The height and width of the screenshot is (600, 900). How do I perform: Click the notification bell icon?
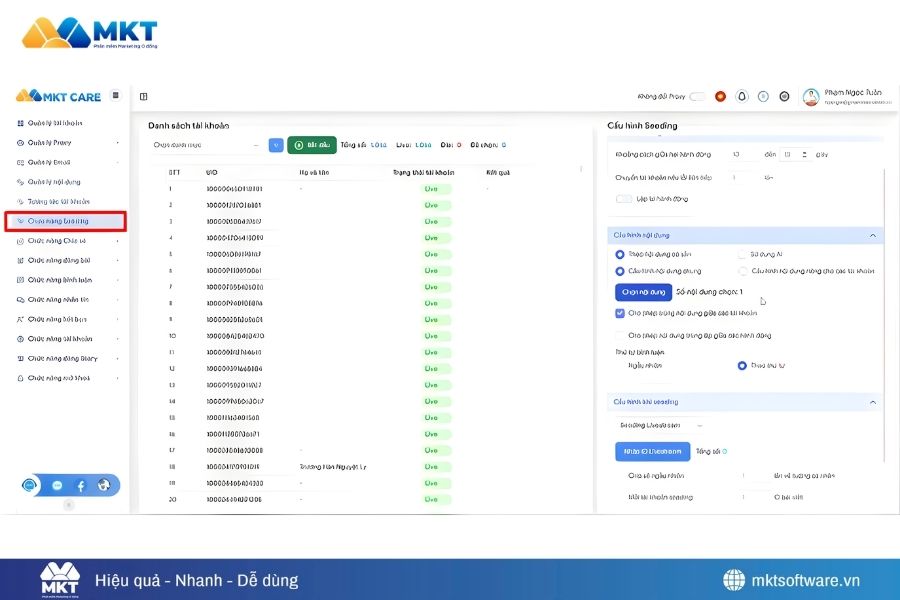pos(742,97)
